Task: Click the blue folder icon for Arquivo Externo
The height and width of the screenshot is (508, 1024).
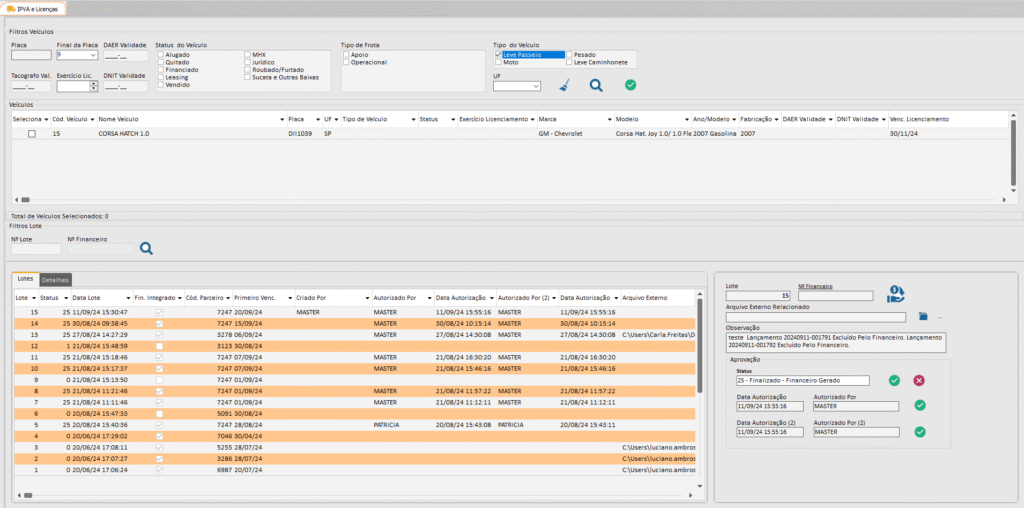Action: click(x=923, y=317)
